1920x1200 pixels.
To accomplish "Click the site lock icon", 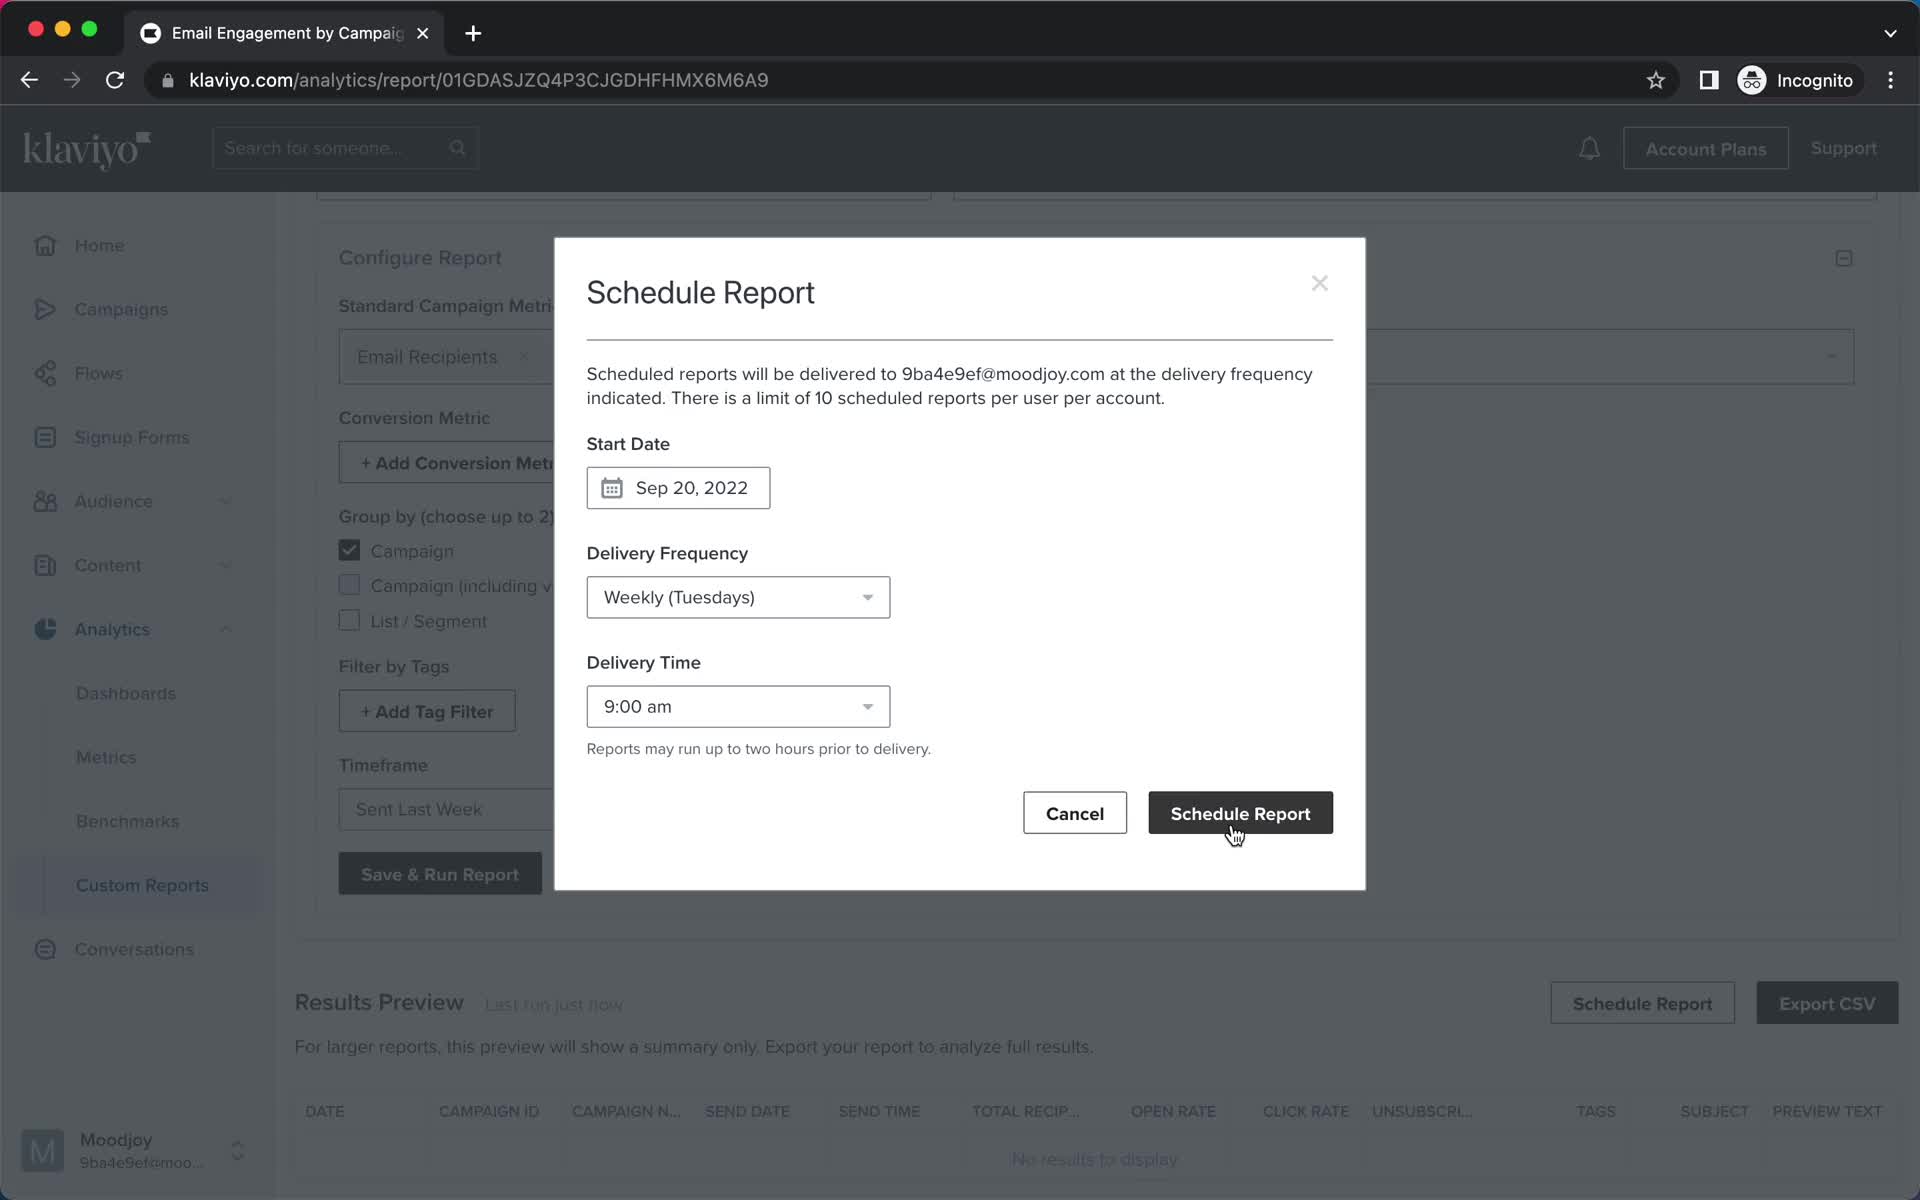I will [168, 80].
